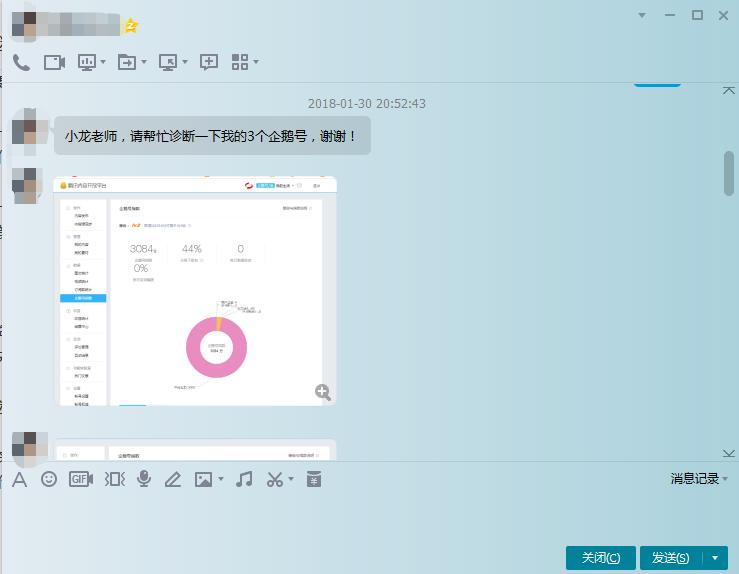Open the handwriting pen tool
739x574 pixels.
tap(172, 479)
